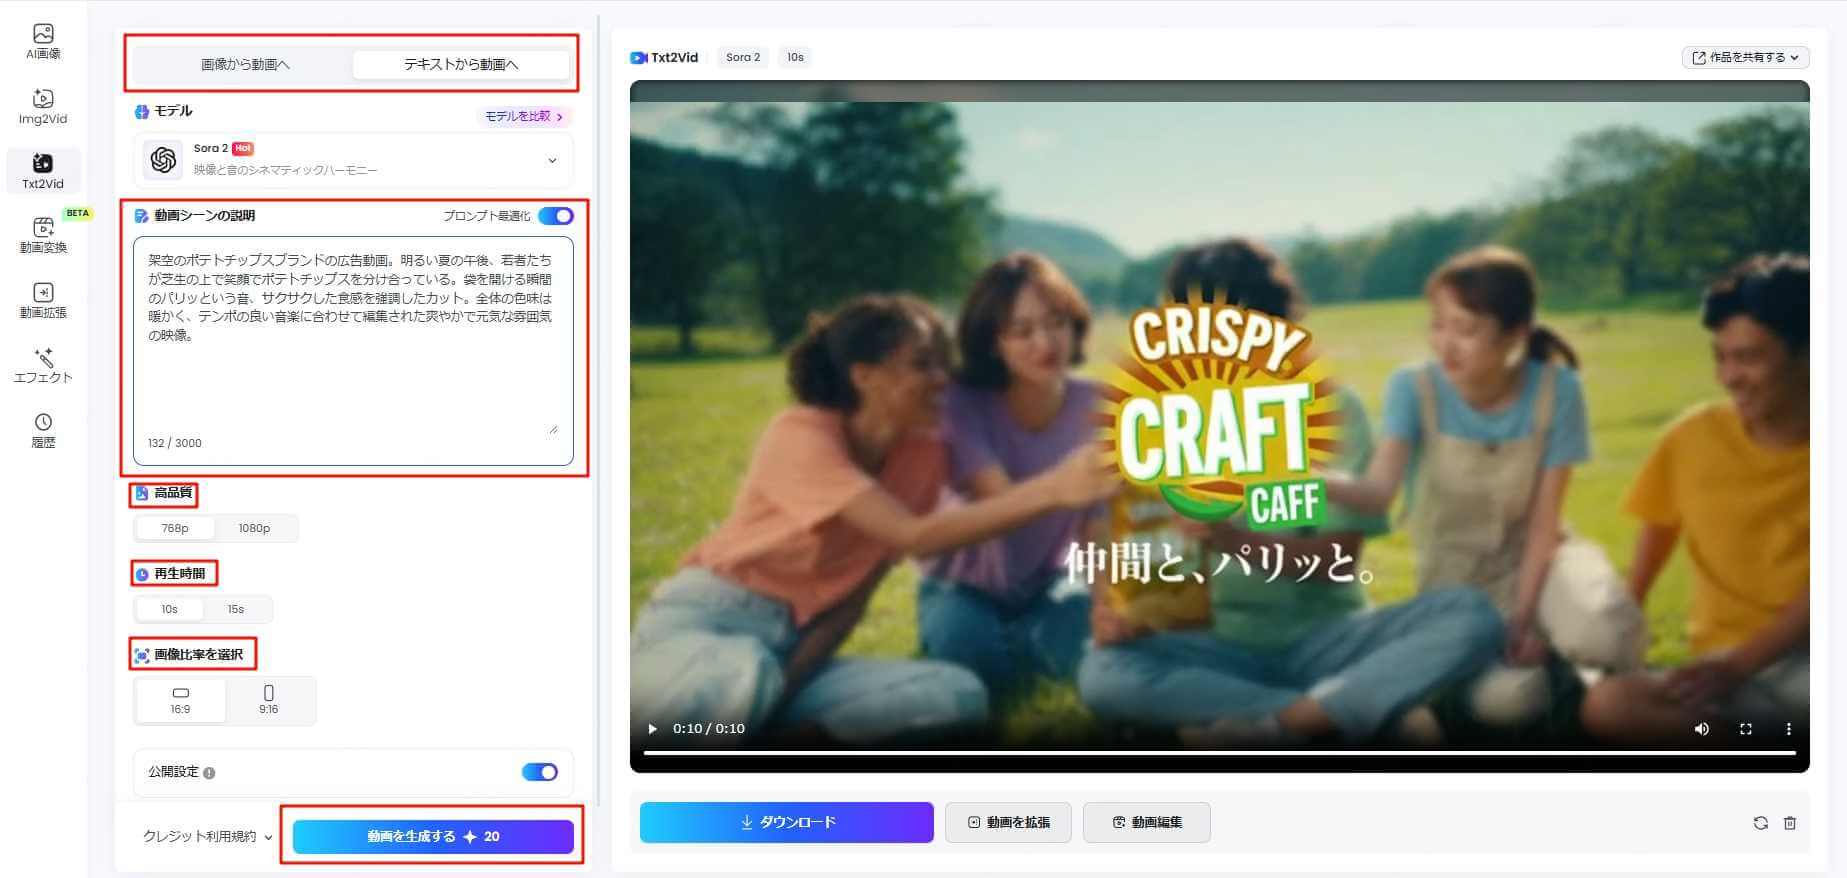The image size is (1847, 878).
Task: Click the モデル section icon
Action: [142, 112]
